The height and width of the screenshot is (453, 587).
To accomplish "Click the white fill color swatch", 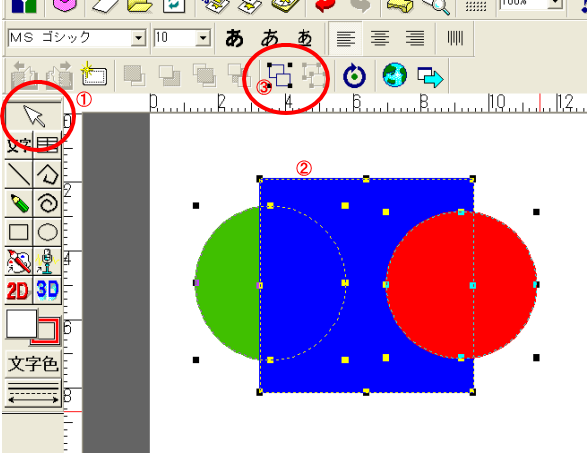I will [x=22, y=323].
